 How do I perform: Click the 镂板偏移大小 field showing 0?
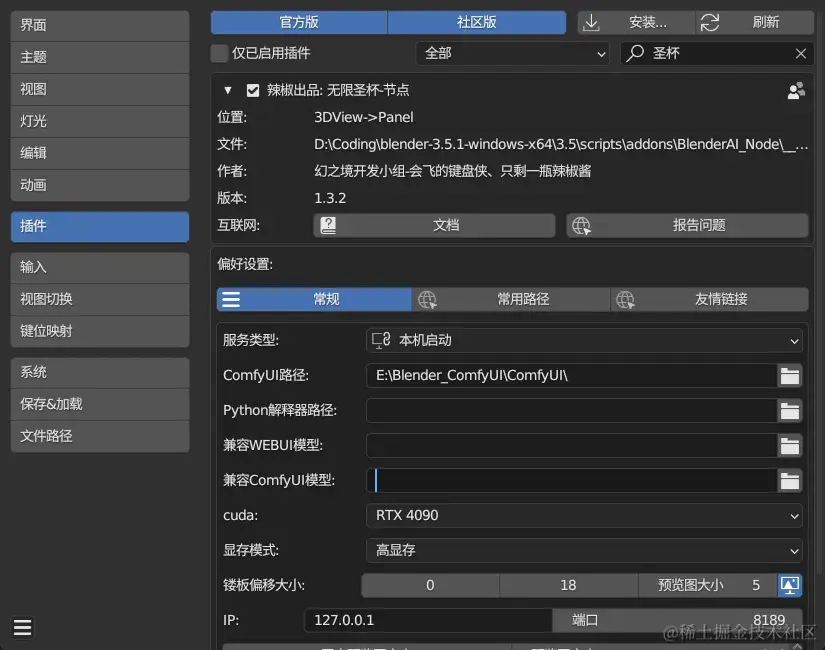click(430, 585)
